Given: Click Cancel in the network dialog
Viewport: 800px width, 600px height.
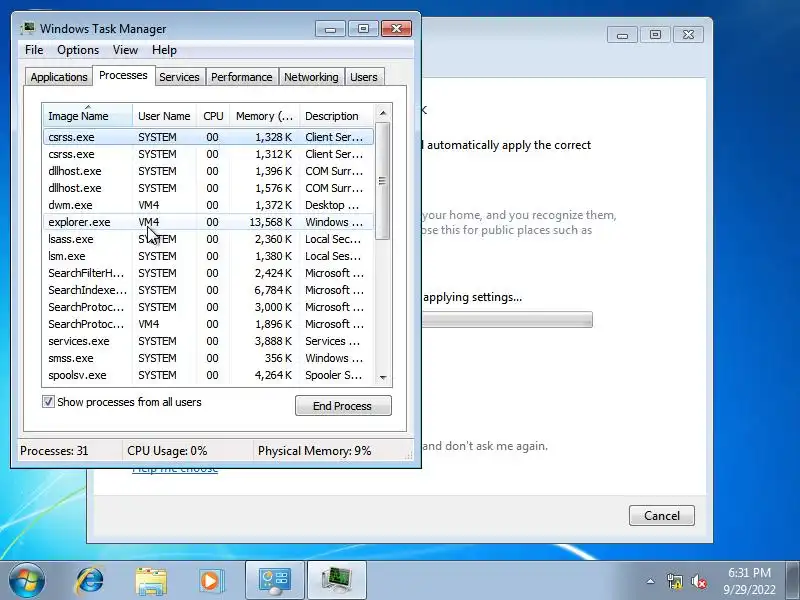Looking at the screenshot, I should pos(662,515).
